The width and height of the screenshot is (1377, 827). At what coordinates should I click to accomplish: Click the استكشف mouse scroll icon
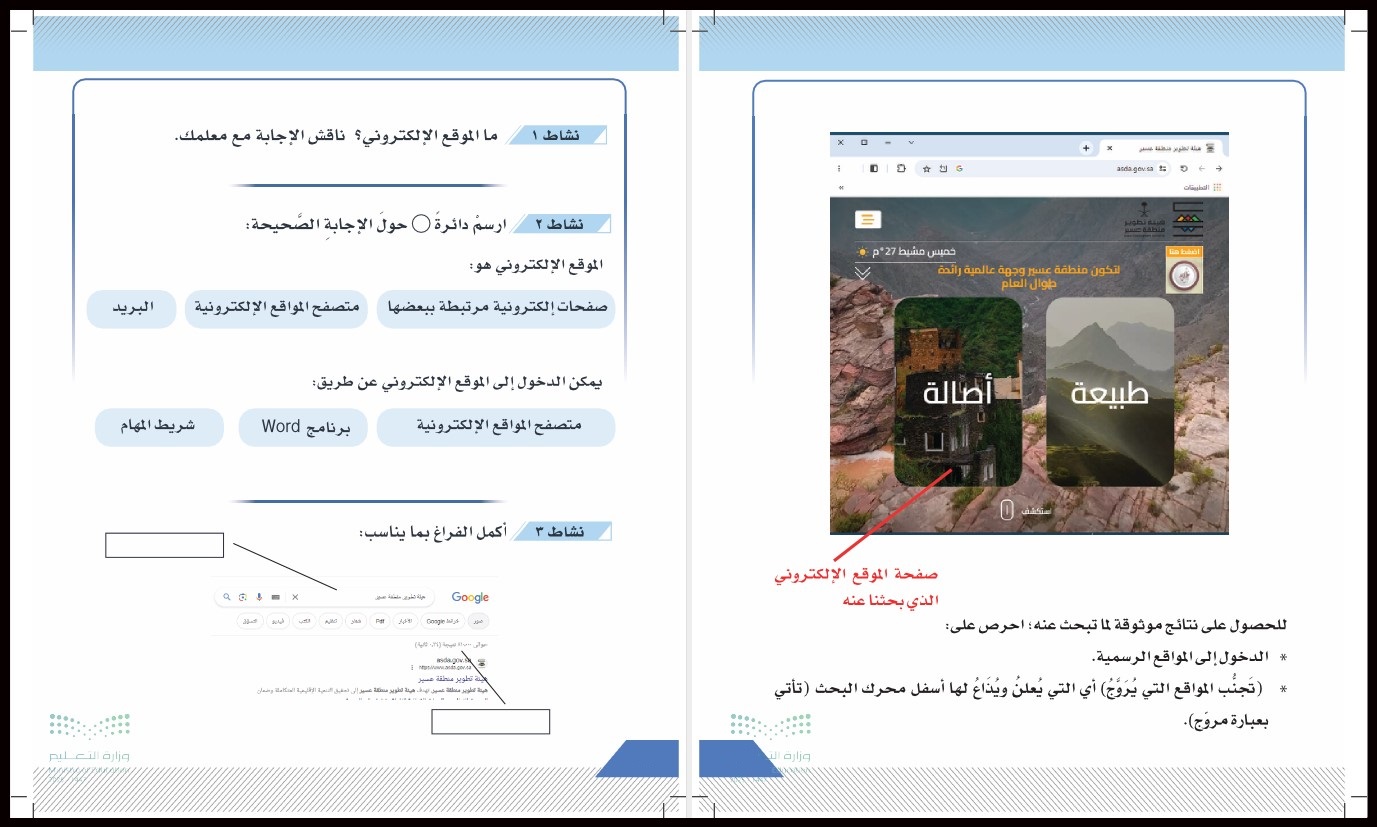pos(1008,510)
